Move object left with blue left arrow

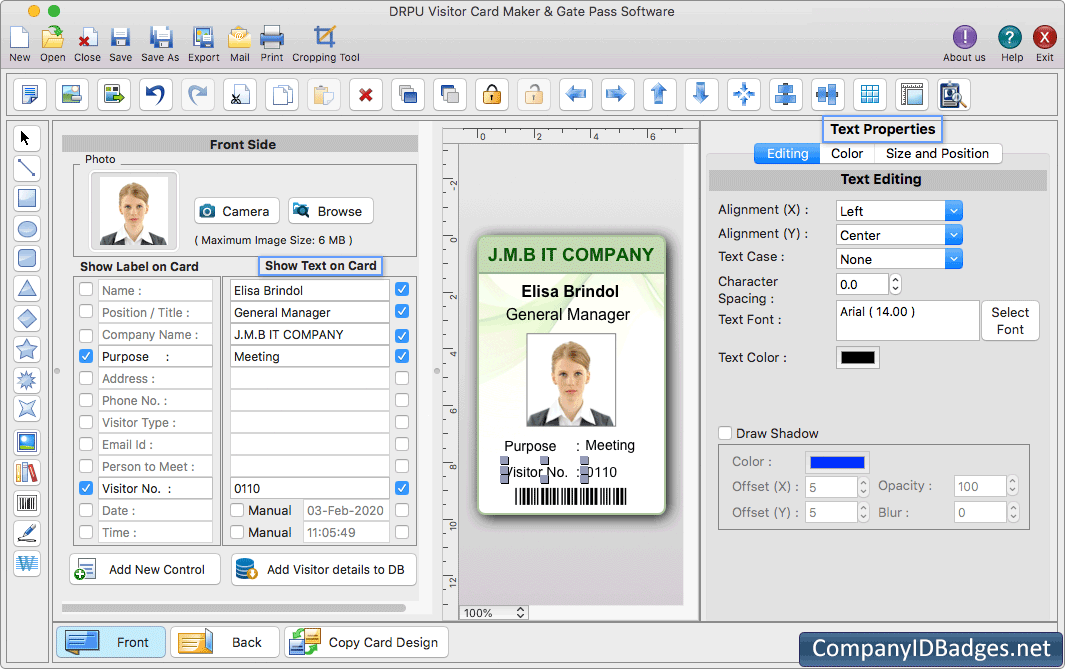click(x=576, y=94)
